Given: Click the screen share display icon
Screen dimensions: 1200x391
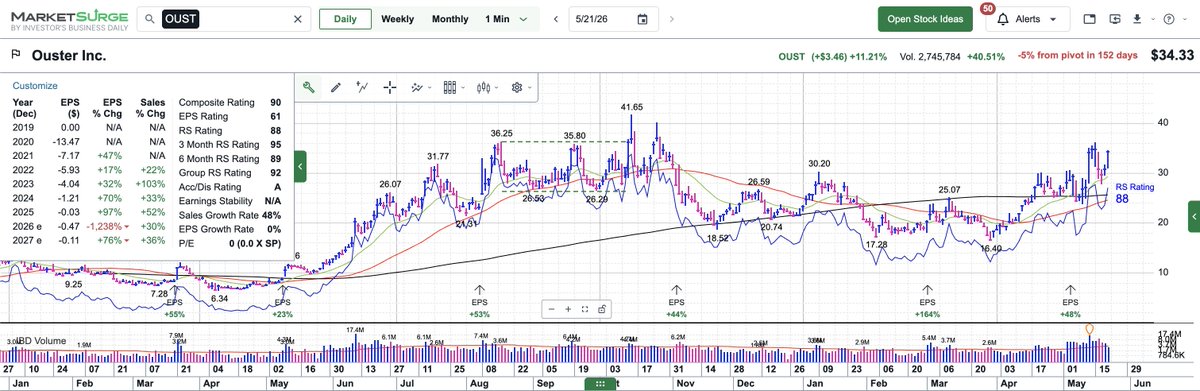Looking at the screenshot, I should click(1116, 19).
